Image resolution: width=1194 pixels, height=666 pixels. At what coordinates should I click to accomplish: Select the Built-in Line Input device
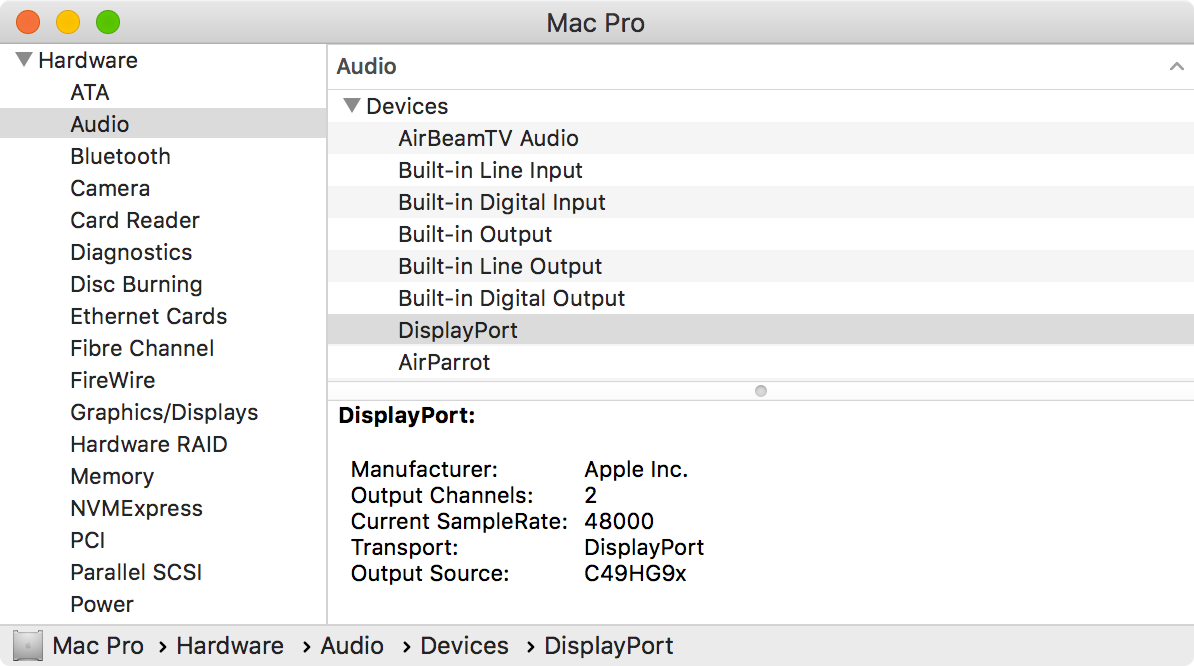coord(761,170)
